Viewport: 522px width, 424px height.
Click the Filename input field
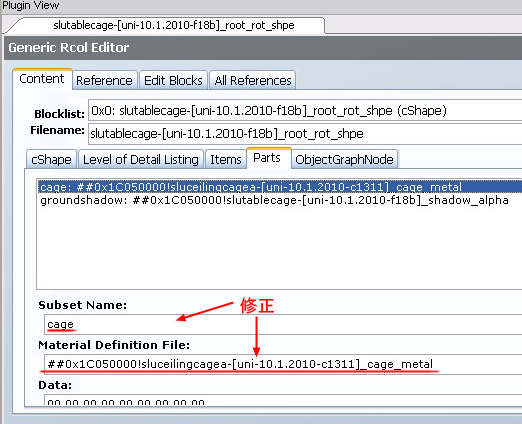click(x=305, y=134)
